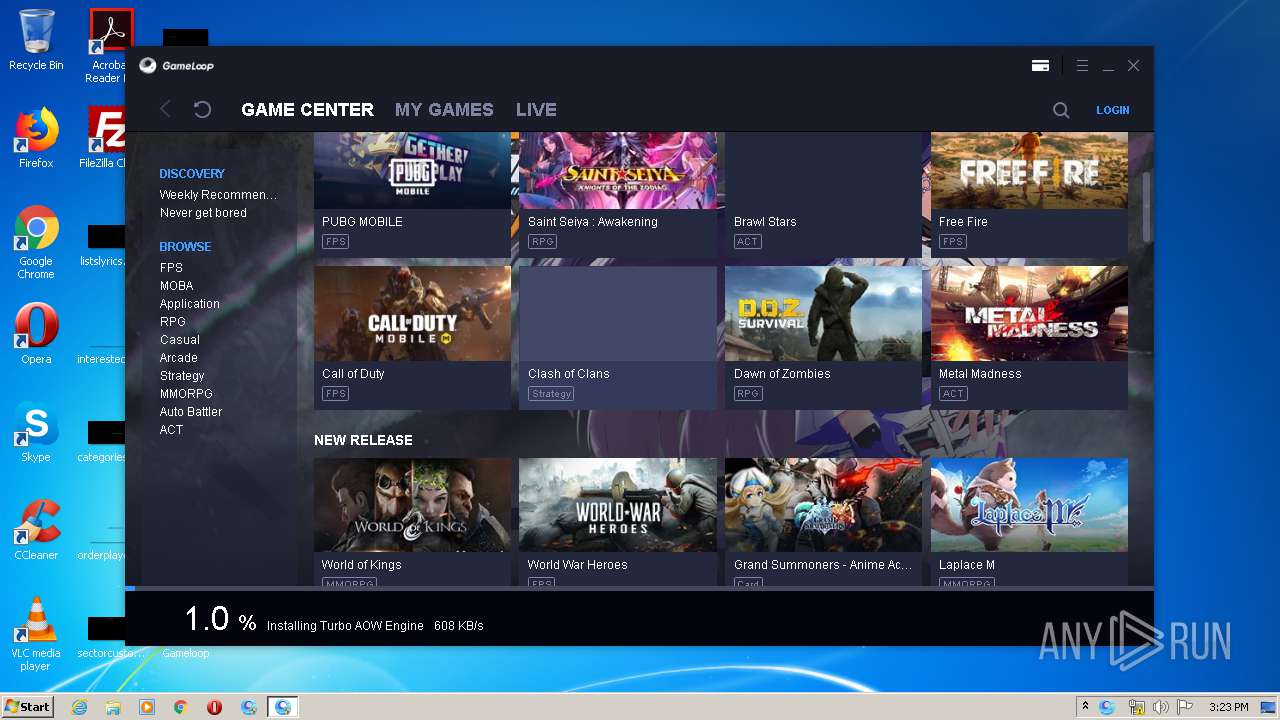The height and width of the screenshot is (720, 1280).
Task: Open World of Kings thumbnail
Action: click(x=412, y=505)
